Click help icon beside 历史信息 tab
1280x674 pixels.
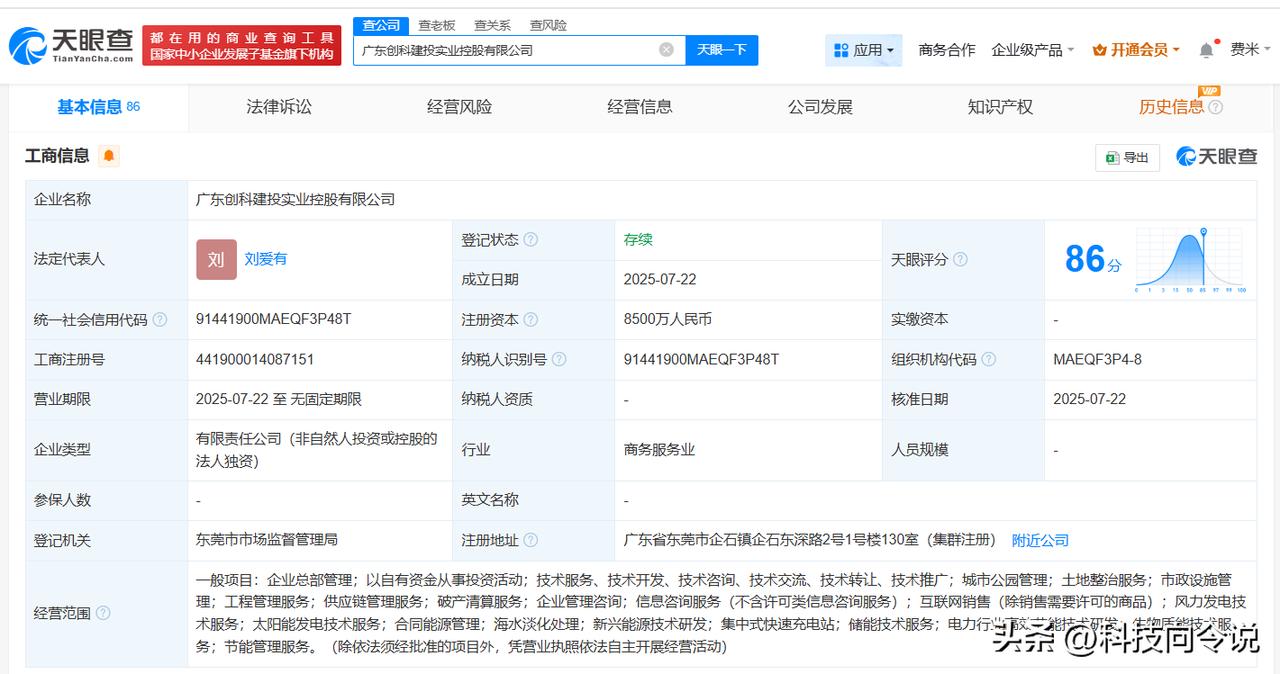1215,107
